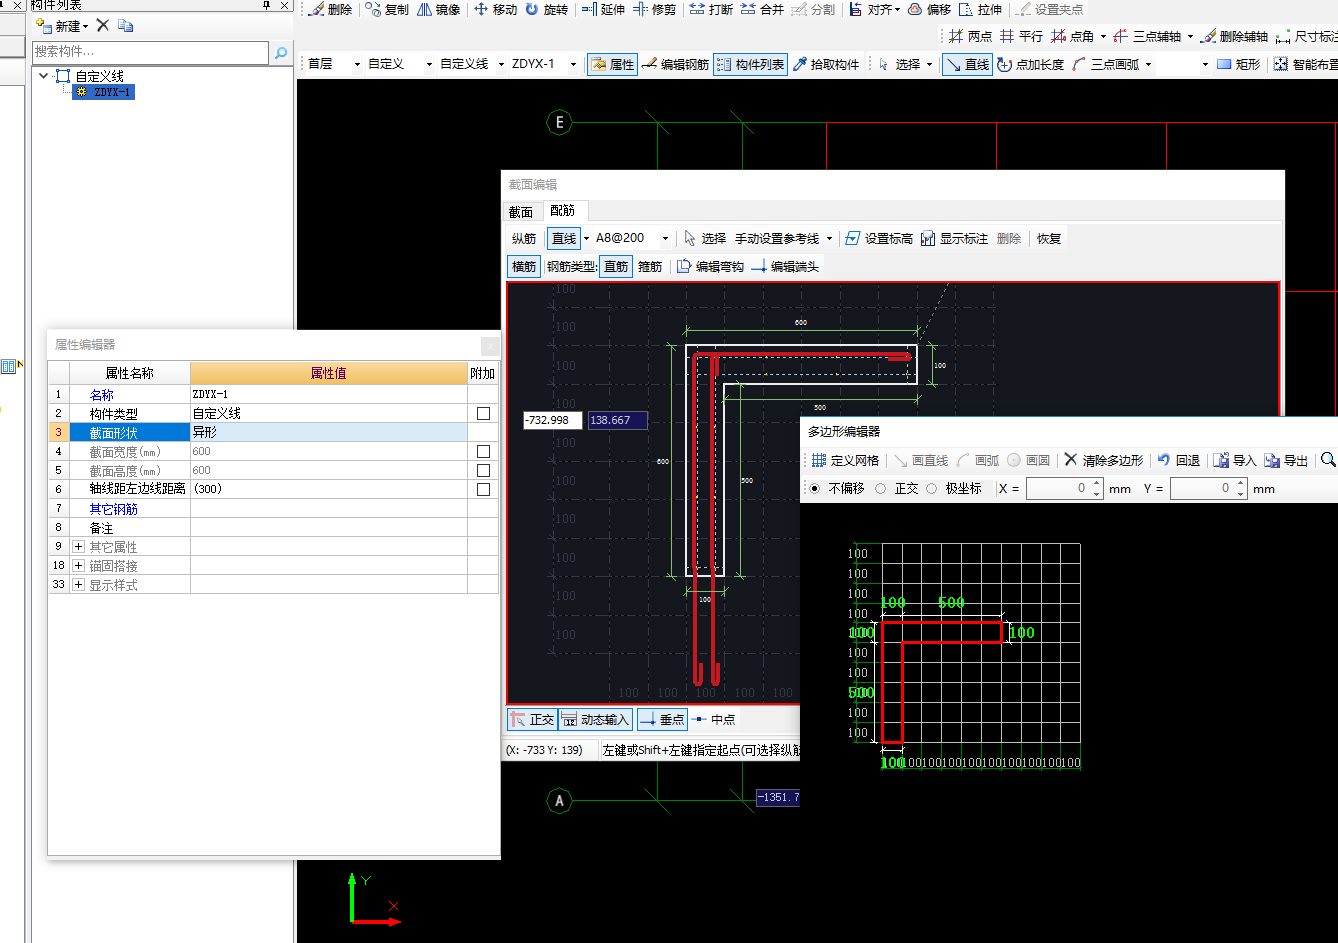Screen dimensions: 1338x943
Task: Toggle 显示标注 in section editor
Action: tap(954, 238)
